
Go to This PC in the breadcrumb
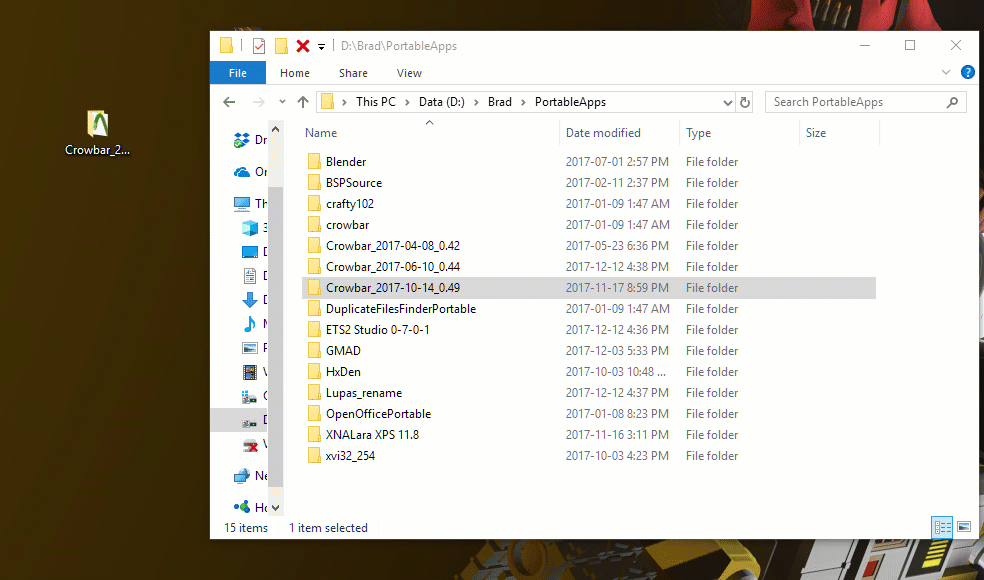376,102
